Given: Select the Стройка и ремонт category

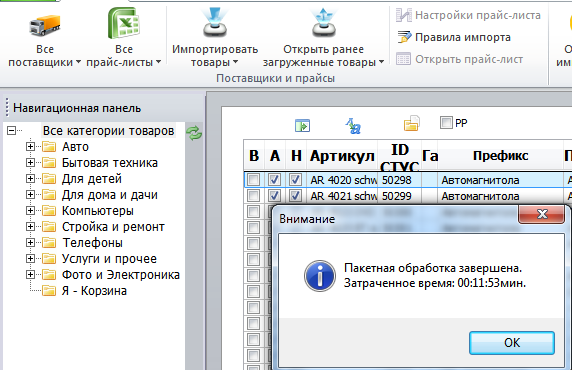Looking at the screenshot, I should (x=113, y=227).
